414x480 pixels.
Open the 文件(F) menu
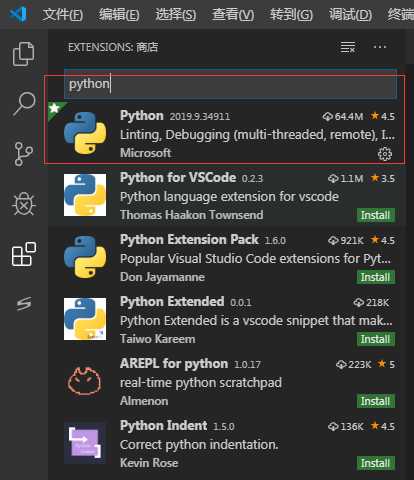pyautogui.click(x=63, y=15)
